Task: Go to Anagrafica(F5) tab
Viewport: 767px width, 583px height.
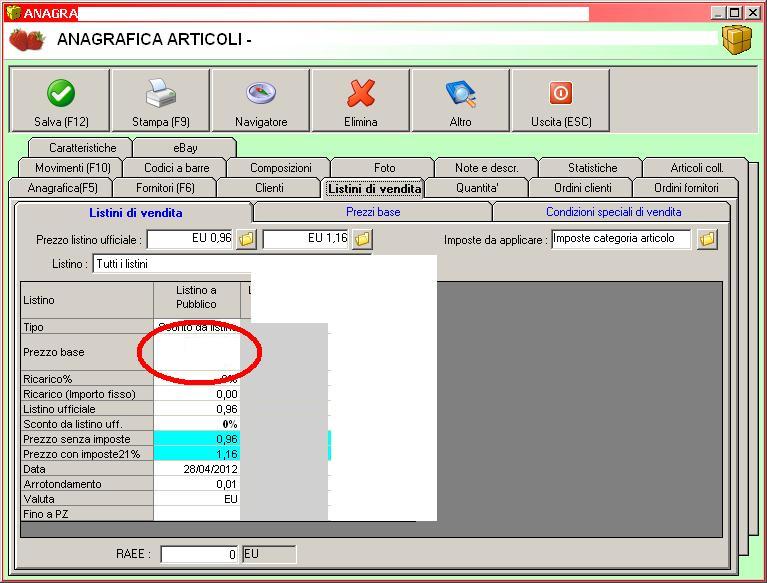Action: click(62, 188)
